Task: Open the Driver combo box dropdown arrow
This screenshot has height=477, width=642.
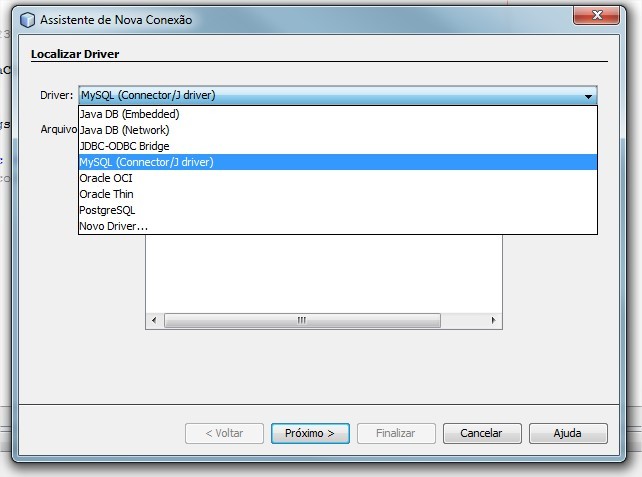Action: pos(588,96)
